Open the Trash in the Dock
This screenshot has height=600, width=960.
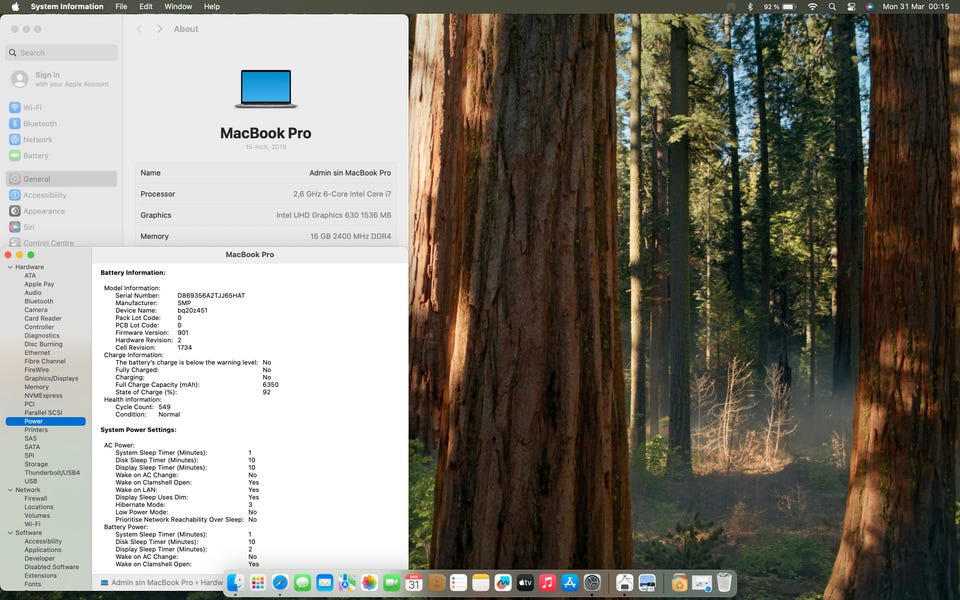pos(724,582)
